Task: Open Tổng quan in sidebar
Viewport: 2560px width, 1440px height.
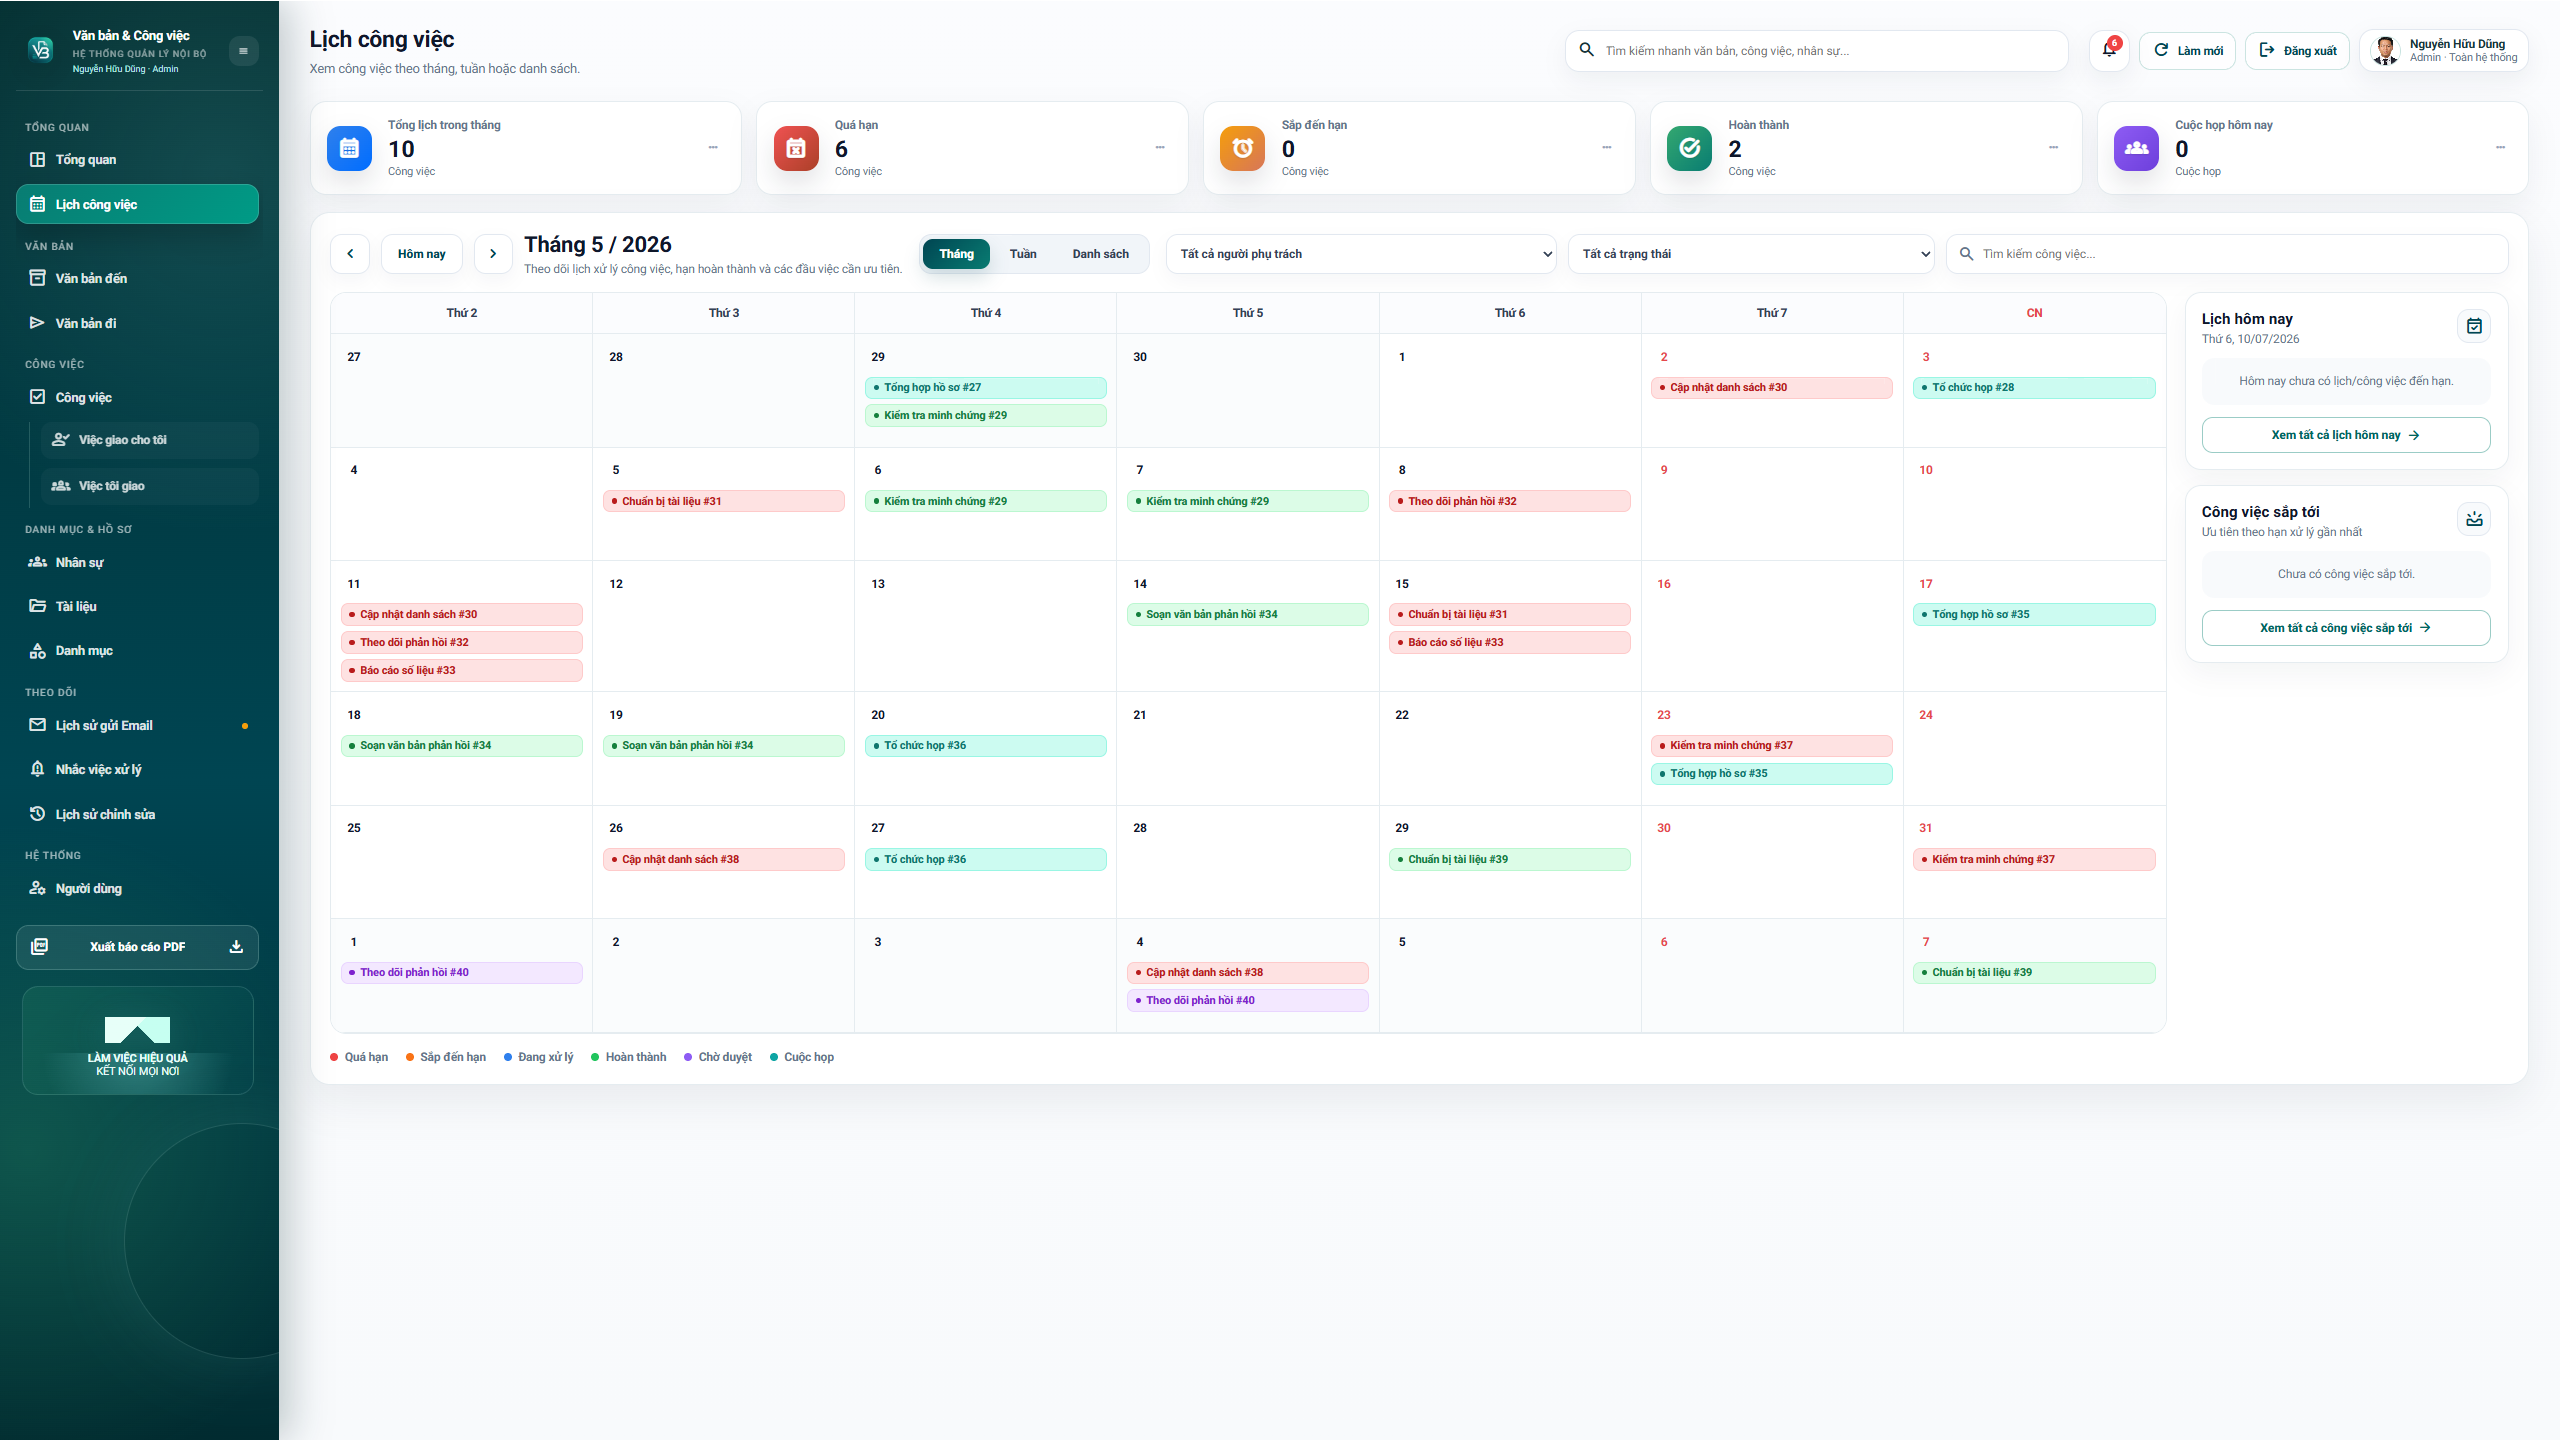Action: [137, 160]
